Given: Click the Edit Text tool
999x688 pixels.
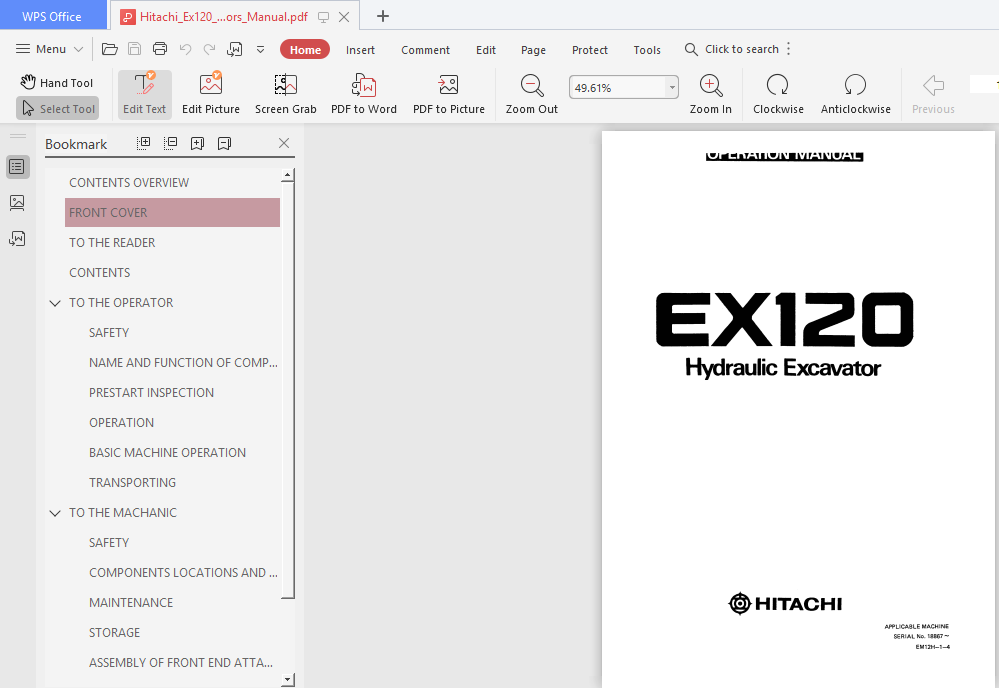Looking at the screenshot, I should point(145,94).
